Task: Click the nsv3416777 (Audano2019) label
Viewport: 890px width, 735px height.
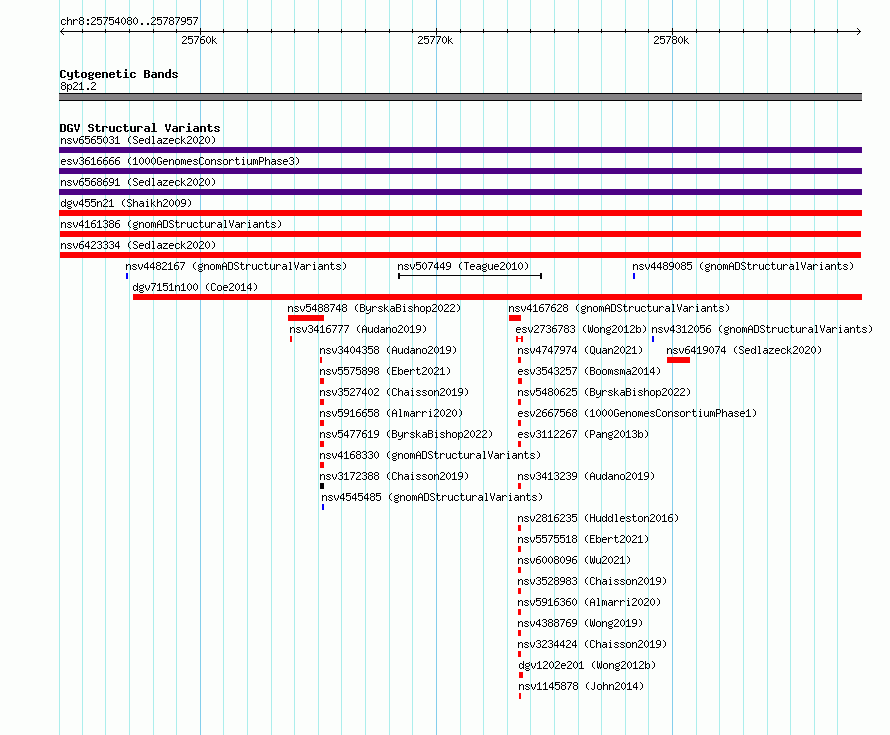Action: coord(358,329)
